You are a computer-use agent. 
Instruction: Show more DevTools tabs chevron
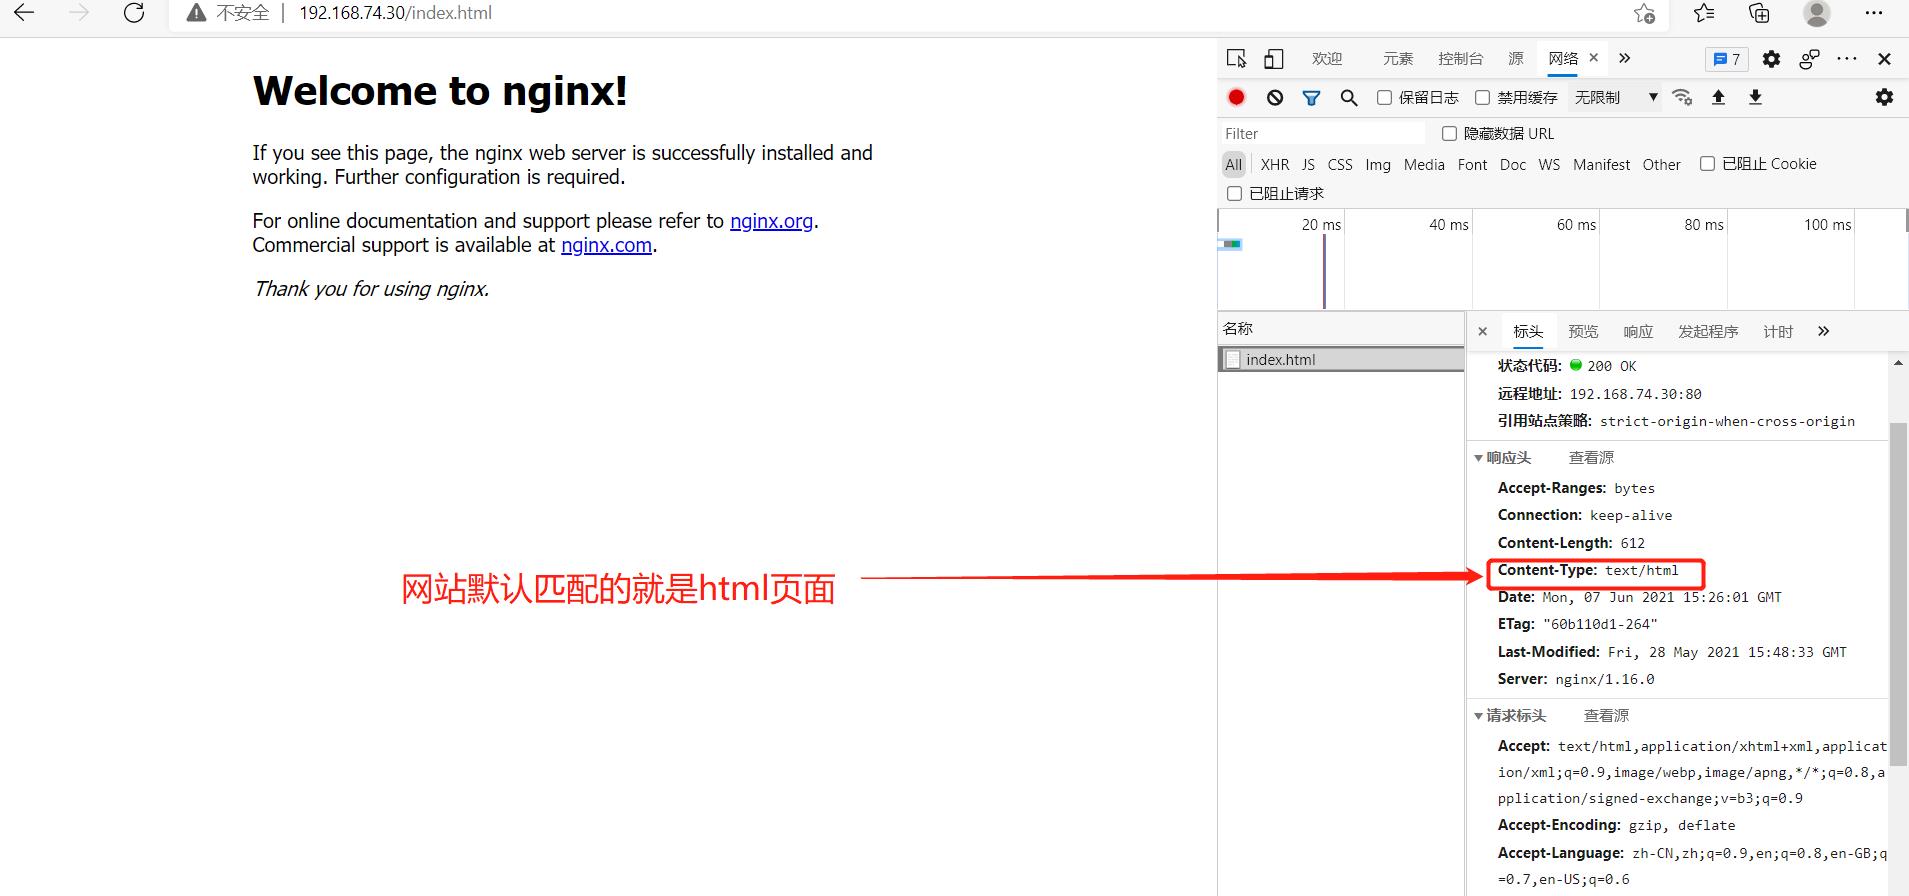coord(1624,59)
